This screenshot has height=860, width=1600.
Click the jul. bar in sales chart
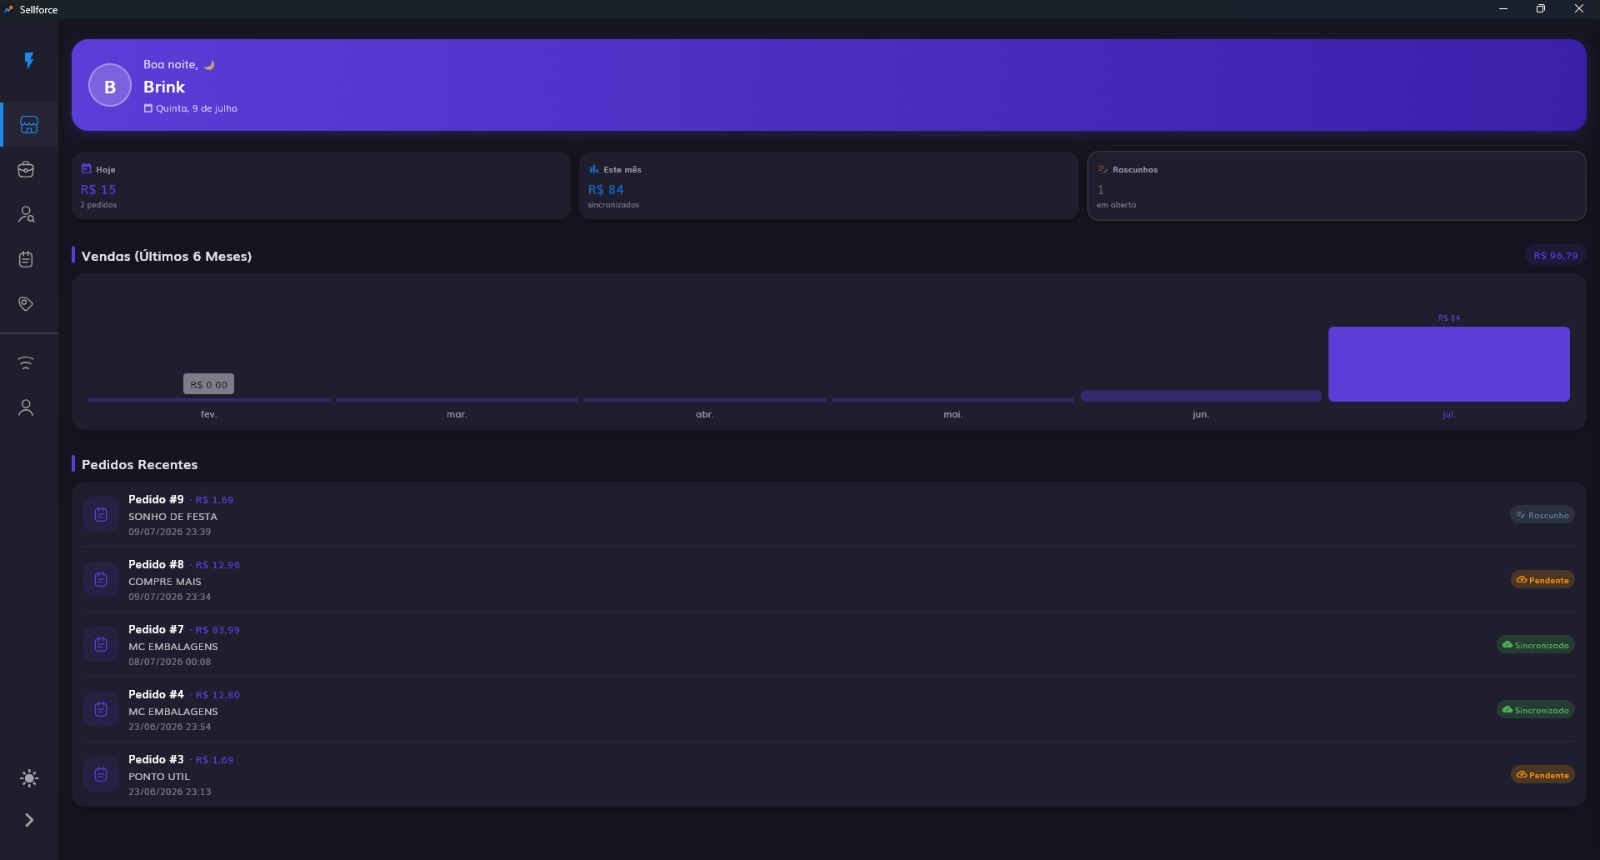(x=1448, y=364)
